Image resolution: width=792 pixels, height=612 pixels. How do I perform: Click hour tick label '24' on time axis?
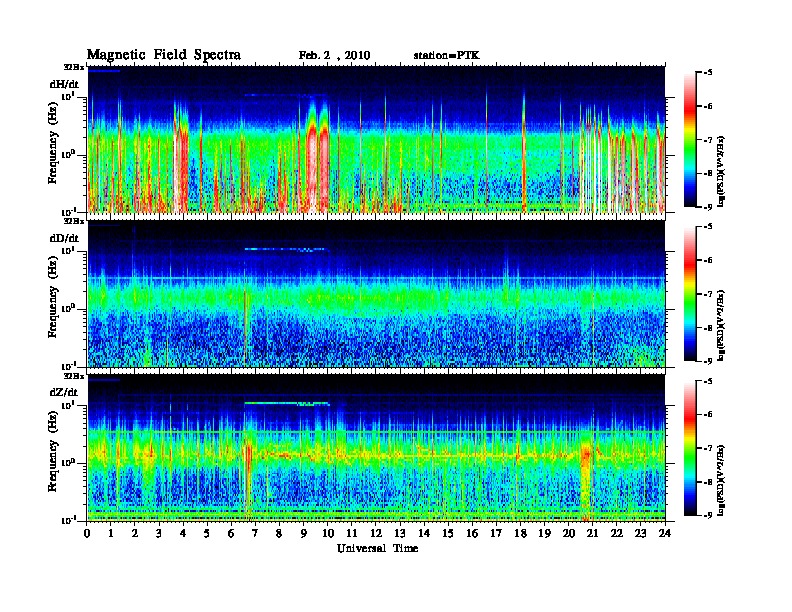tap(665, 533)
